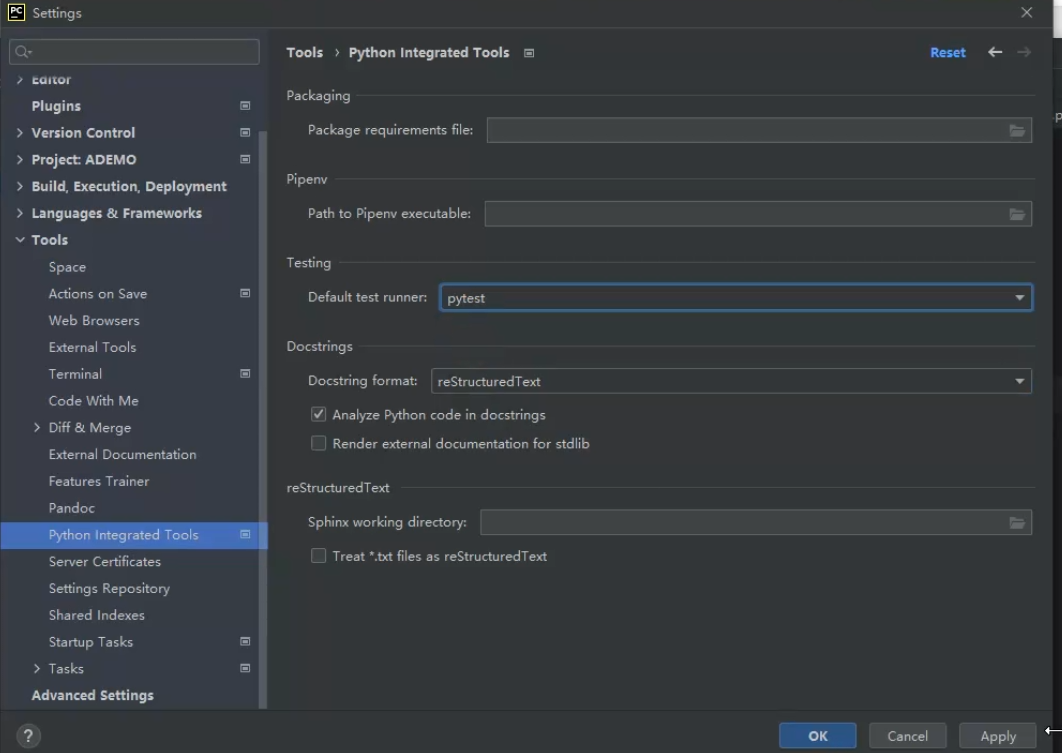The width and height of the screenshot is (1062, 753).
Task: Go forward using the right arrow icon
Action: click(x=1024, y=52)
